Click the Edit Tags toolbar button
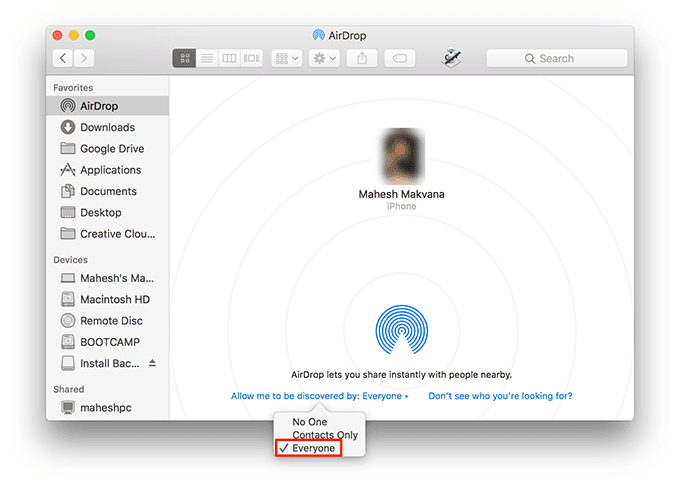 pos(400,58)
